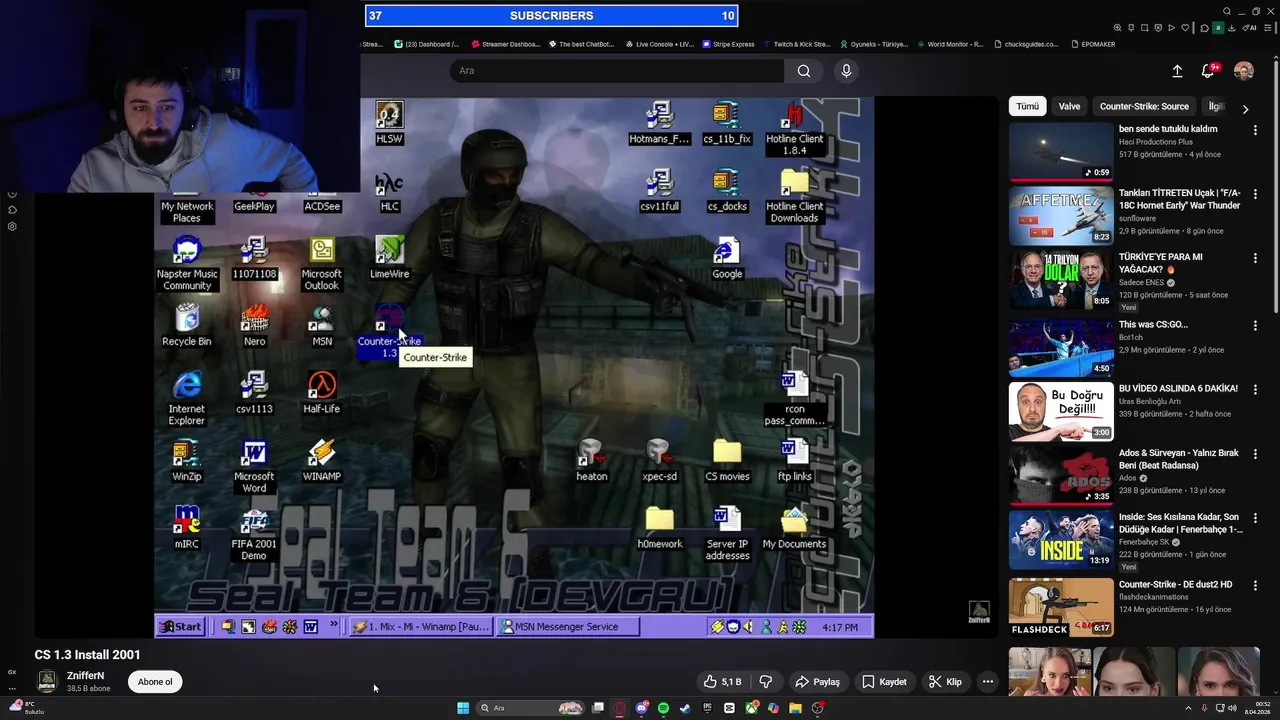
Task: Click the Klip clip button
Action: pyautogui.click(x=945, y=682)
